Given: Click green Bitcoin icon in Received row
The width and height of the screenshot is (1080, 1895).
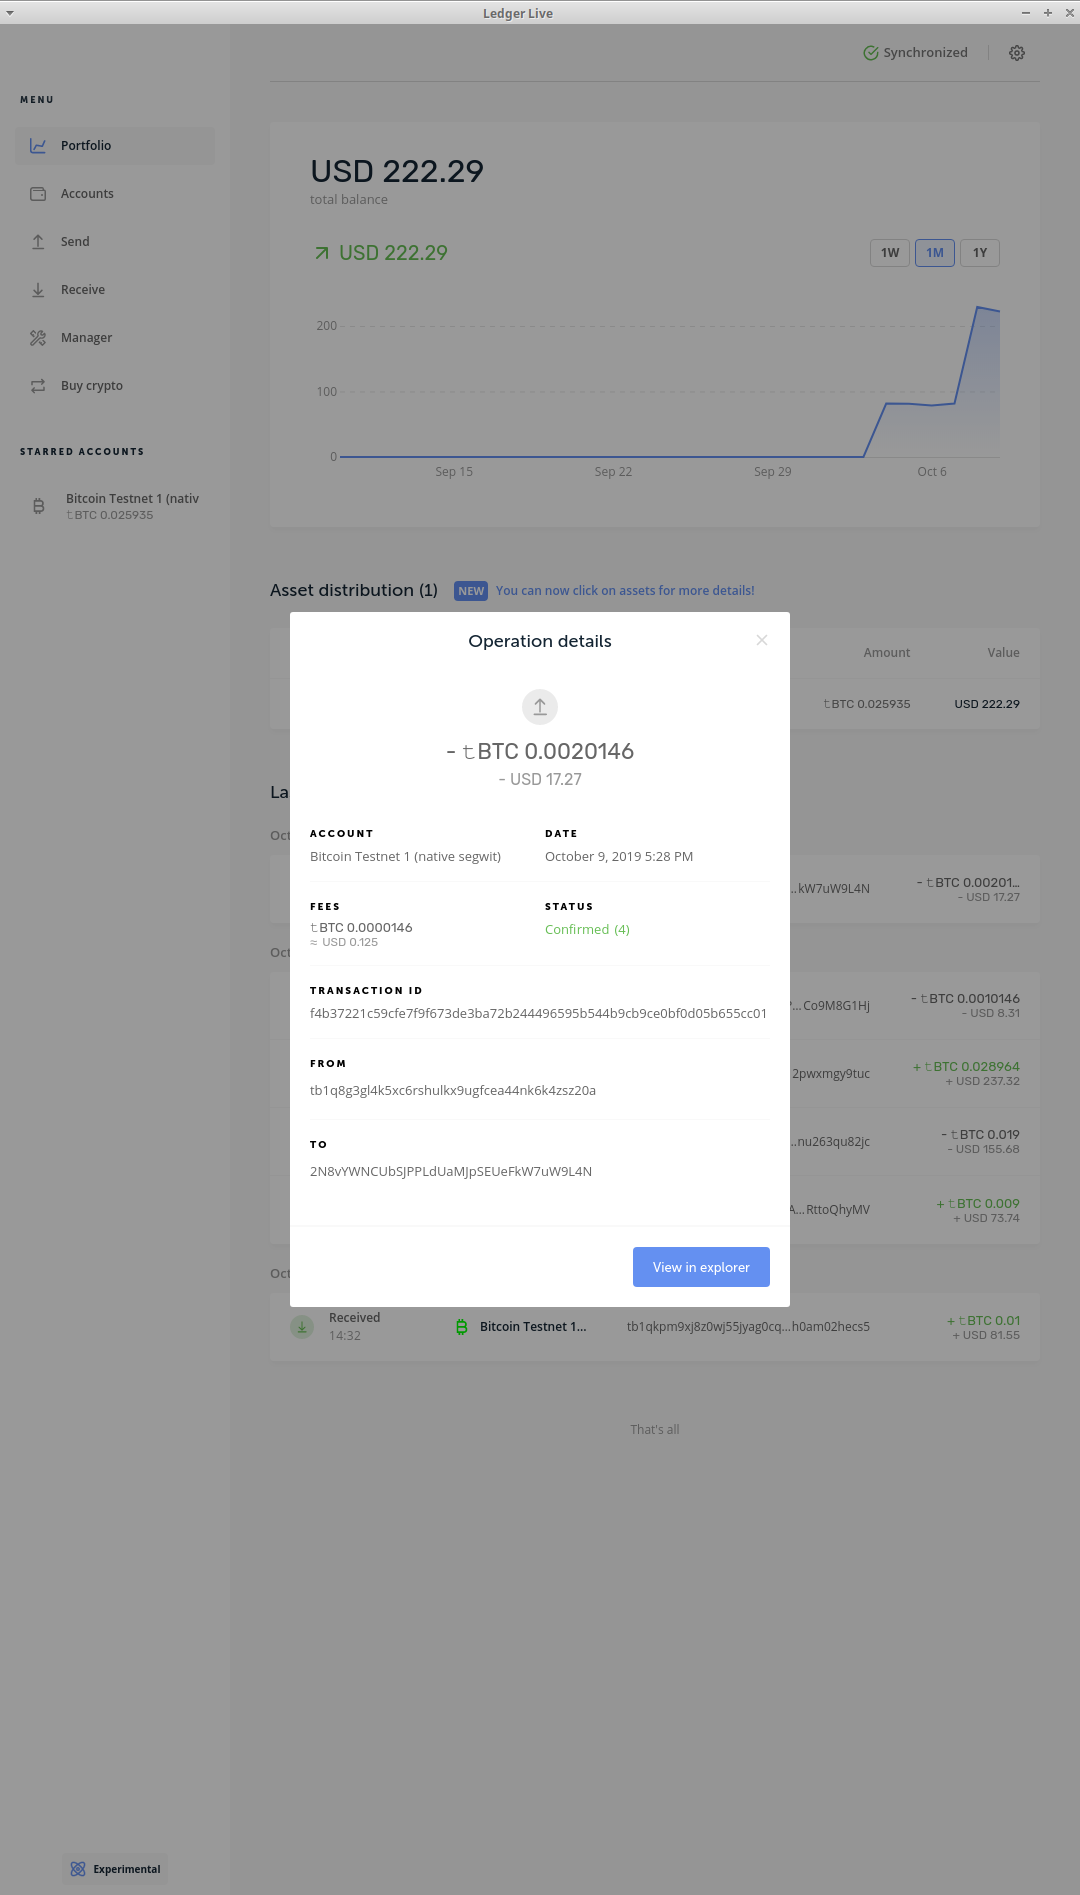Looking at the screenshot, I should (x=461, y=1327).
